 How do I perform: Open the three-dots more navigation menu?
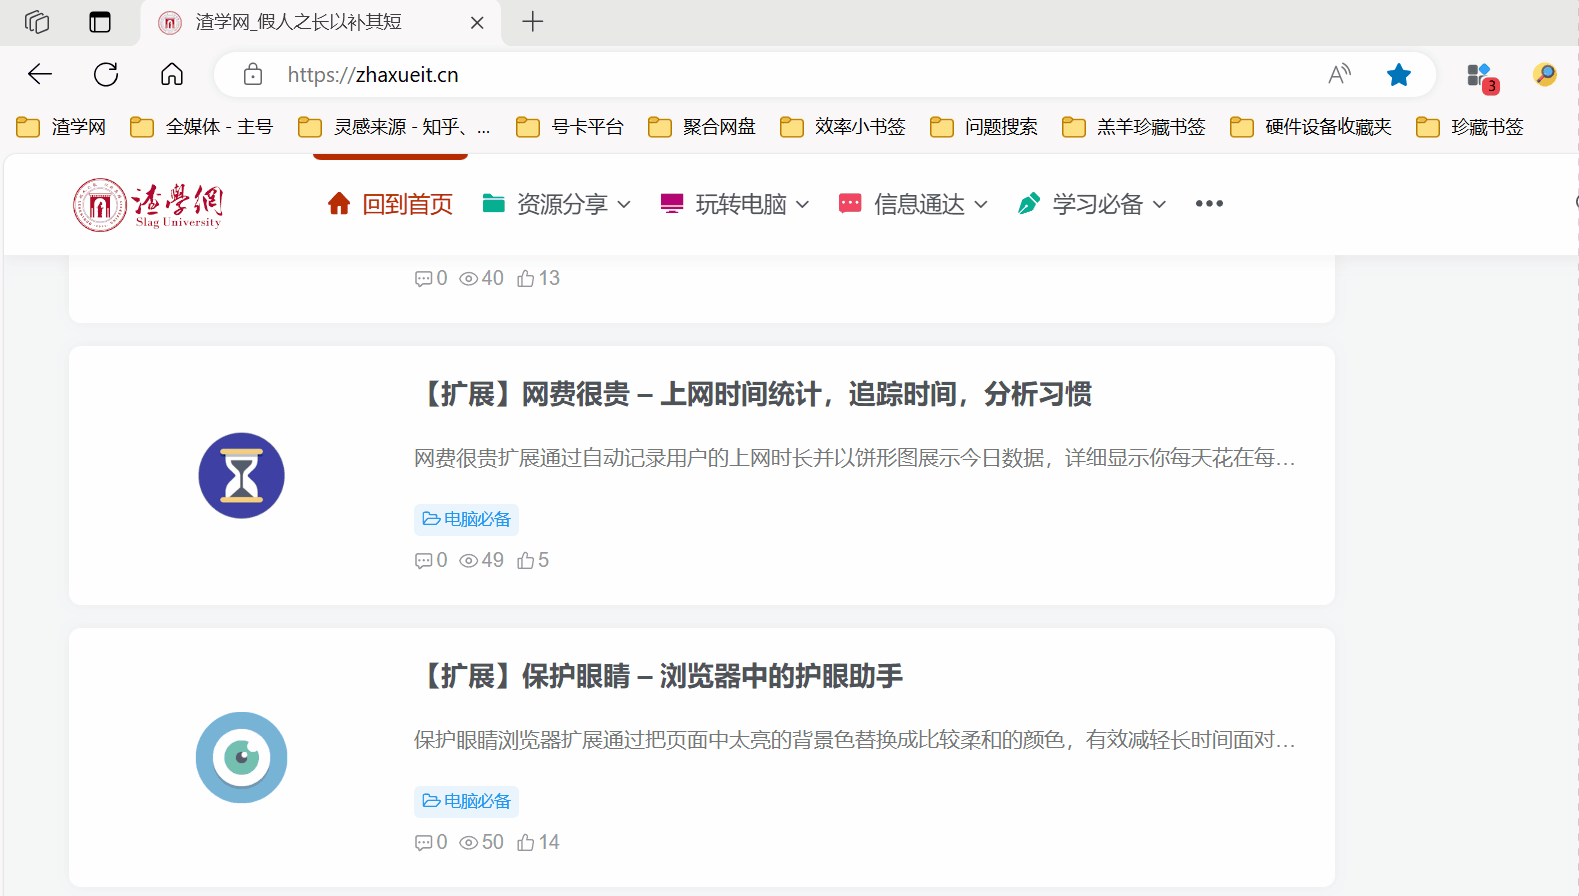[x=1209, y=204]
